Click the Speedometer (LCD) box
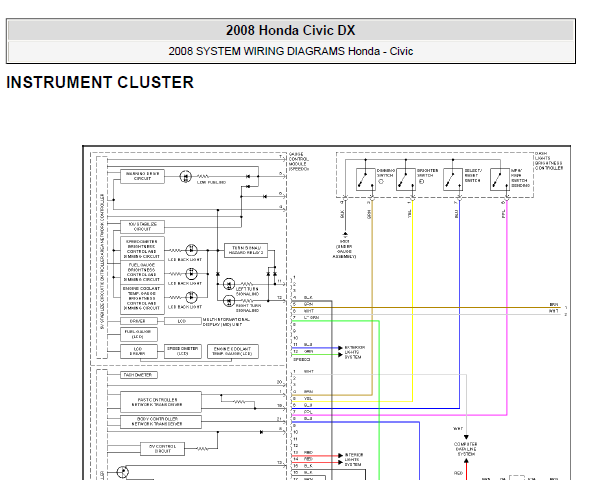The width and height of the screenshot is (603, 480). coord(183,351)
